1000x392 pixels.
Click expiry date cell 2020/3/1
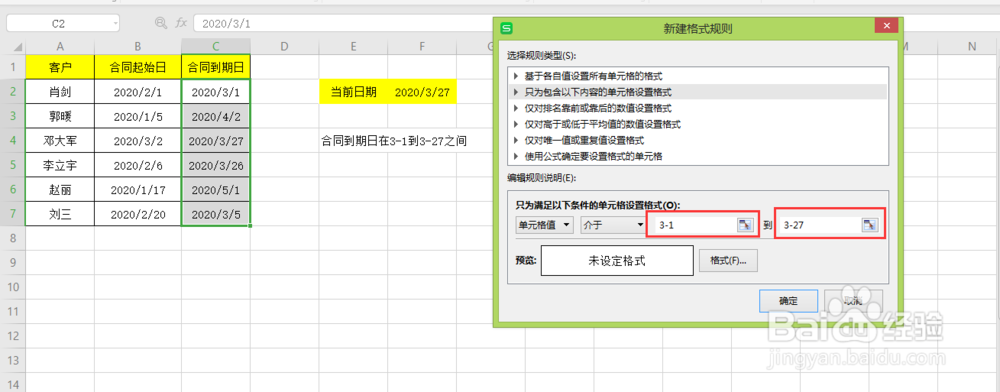(x=216, y=92)
